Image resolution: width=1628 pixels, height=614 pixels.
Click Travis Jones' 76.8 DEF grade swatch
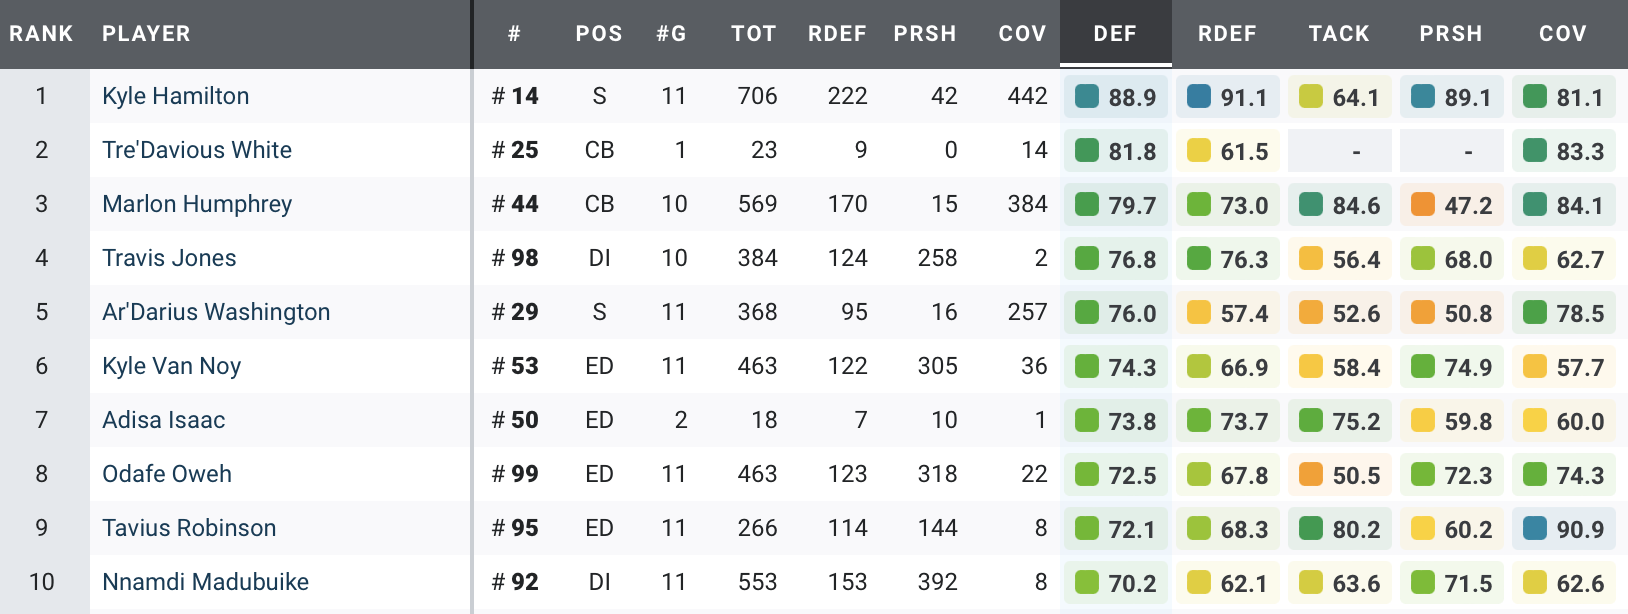click(1087, 259)
